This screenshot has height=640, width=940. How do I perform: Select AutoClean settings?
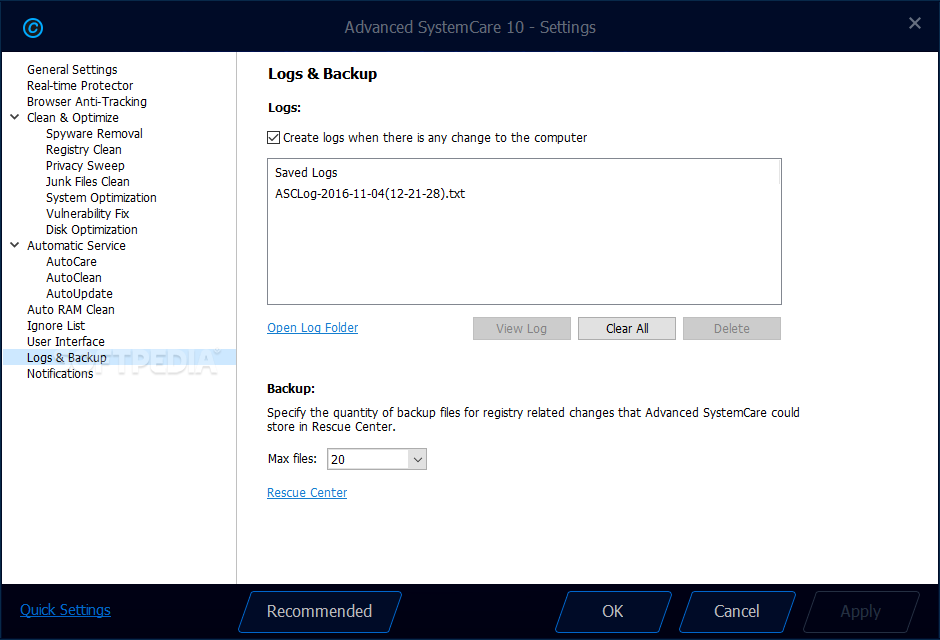pyautogui.click(x=74, y=277)
